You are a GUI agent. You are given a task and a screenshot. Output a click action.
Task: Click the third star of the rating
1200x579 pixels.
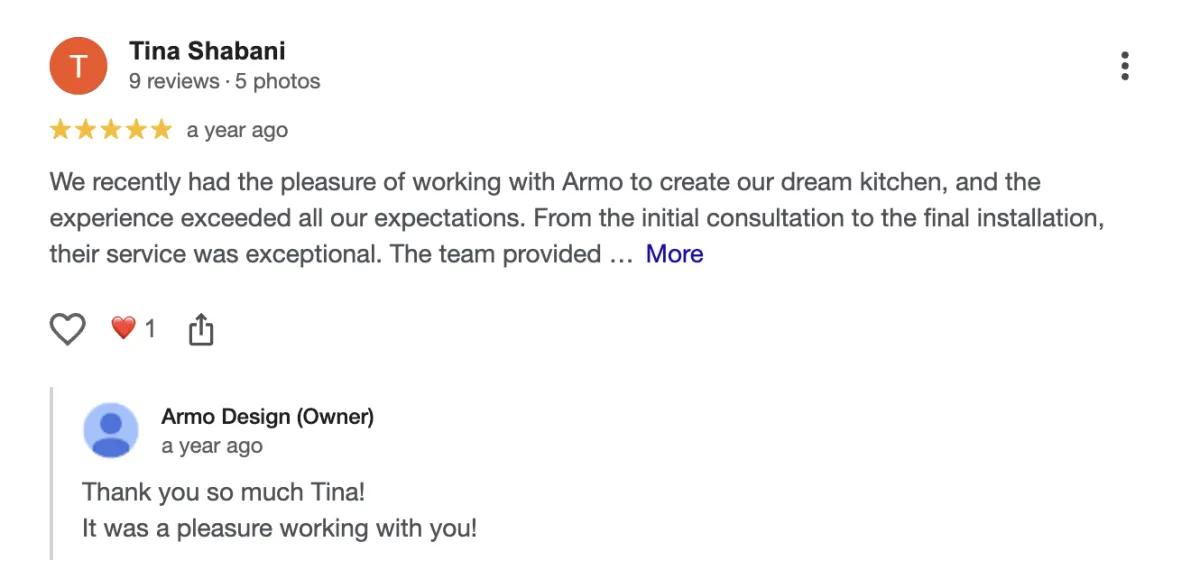[110, 130]
